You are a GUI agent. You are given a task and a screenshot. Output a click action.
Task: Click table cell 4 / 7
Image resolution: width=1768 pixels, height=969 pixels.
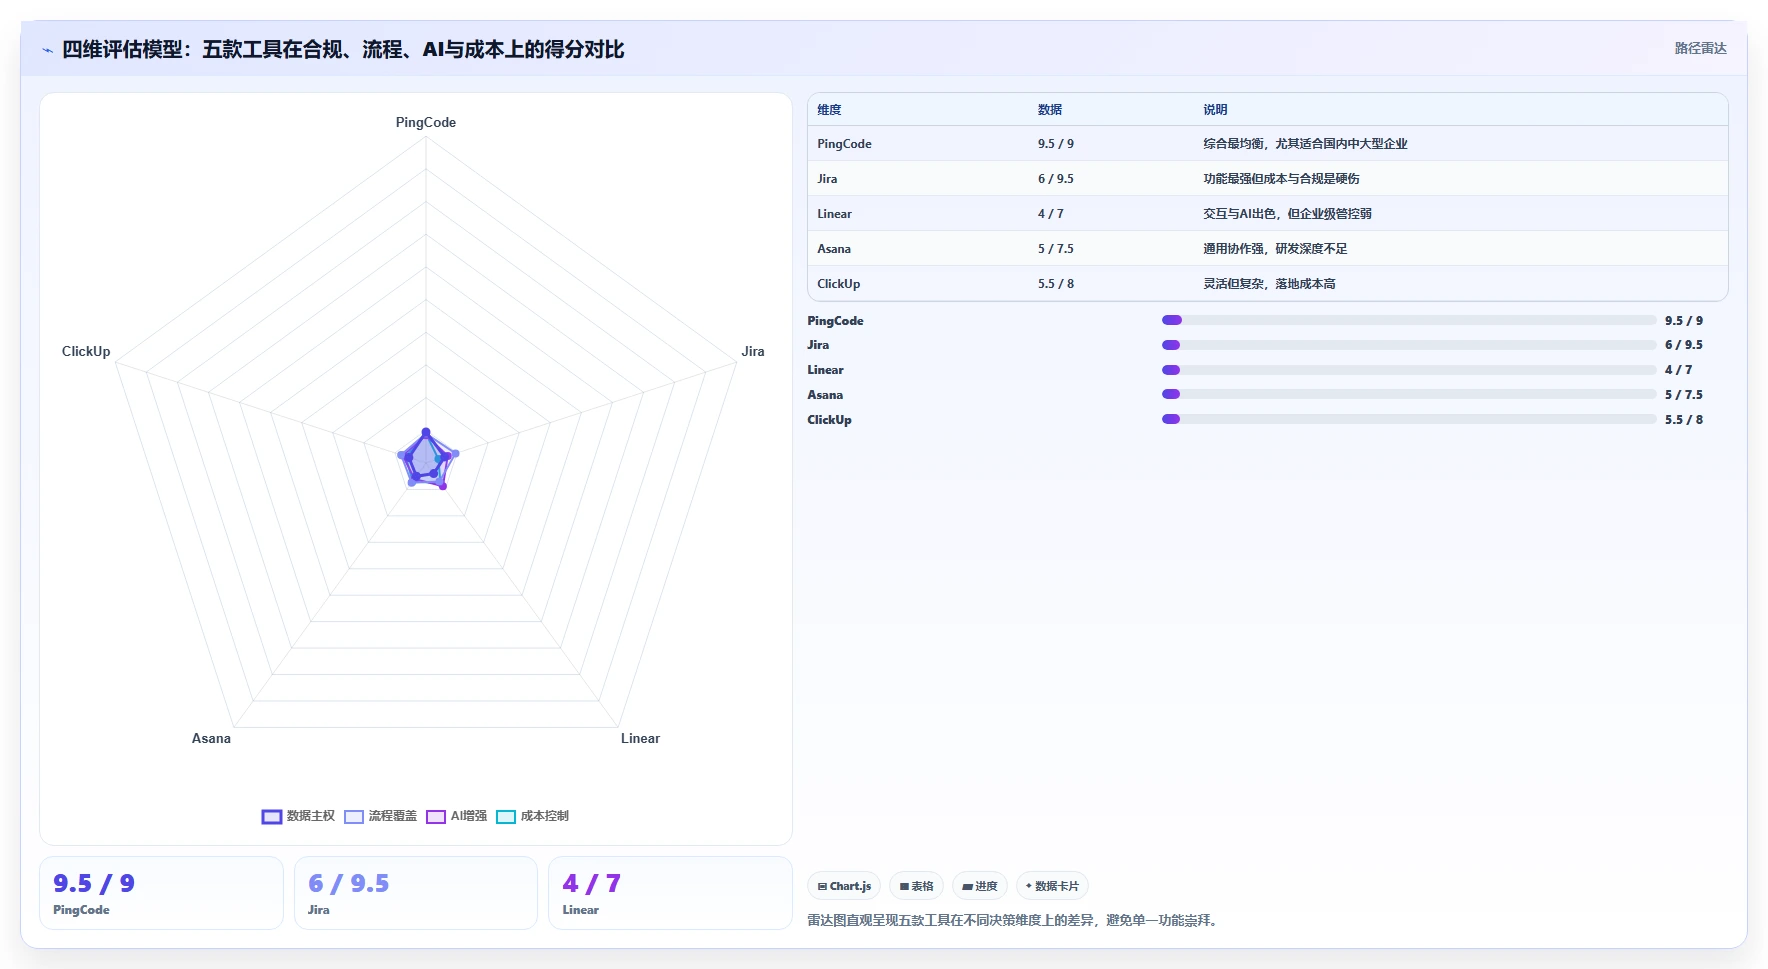(1051, 214)
